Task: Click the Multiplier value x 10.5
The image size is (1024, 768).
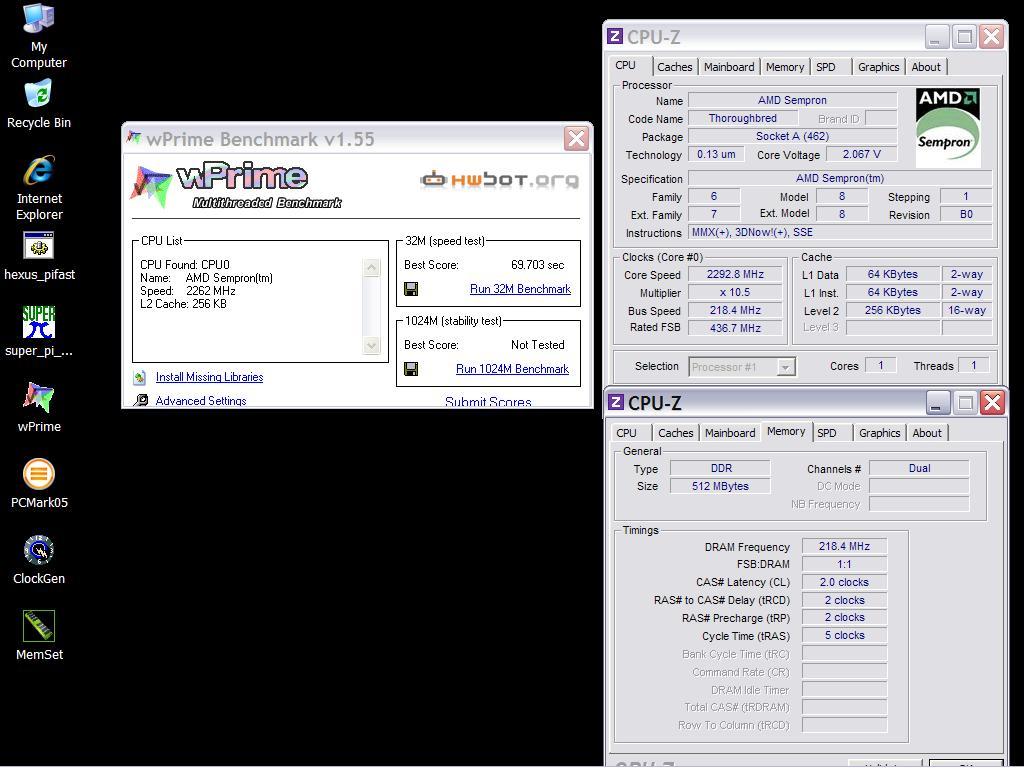Action: [735, 292]
